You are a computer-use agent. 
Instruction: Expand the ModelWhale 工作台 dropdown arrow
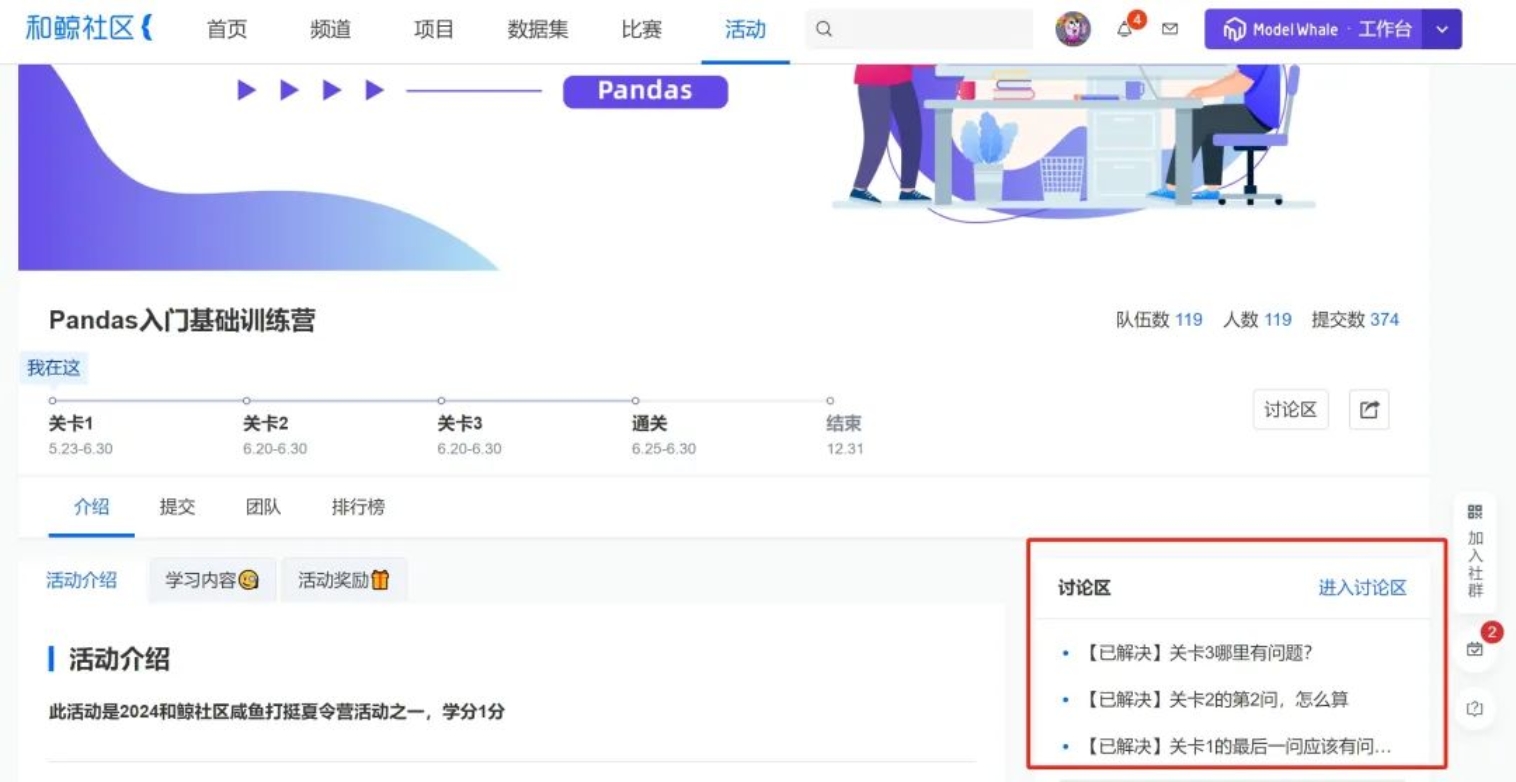[1442, 30]
